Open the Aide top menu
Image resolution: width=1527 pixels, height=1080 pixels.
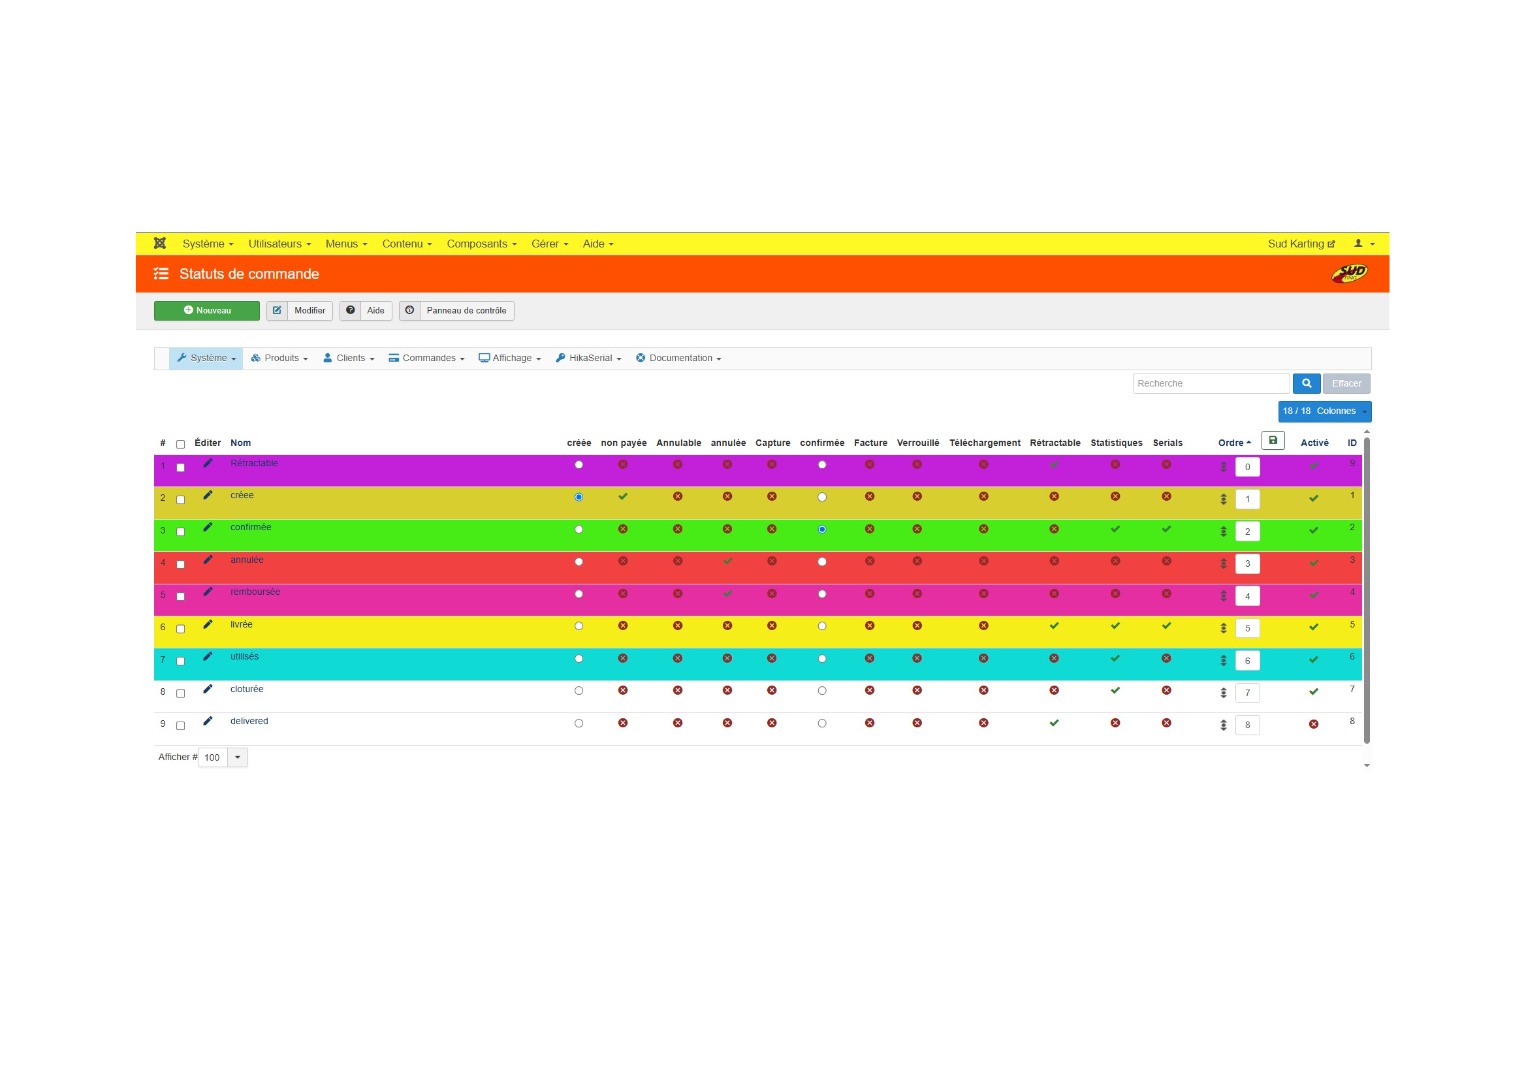(x=598, y=244)
